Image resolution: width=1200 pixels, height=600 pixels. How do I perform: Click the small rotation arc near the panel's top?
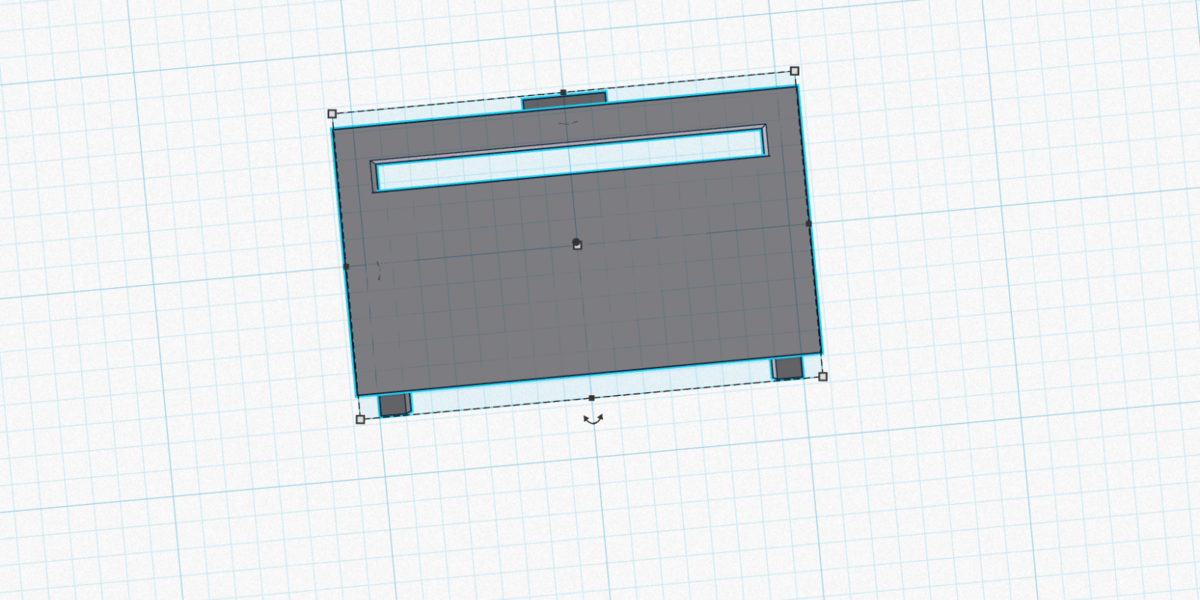point(568,122)
